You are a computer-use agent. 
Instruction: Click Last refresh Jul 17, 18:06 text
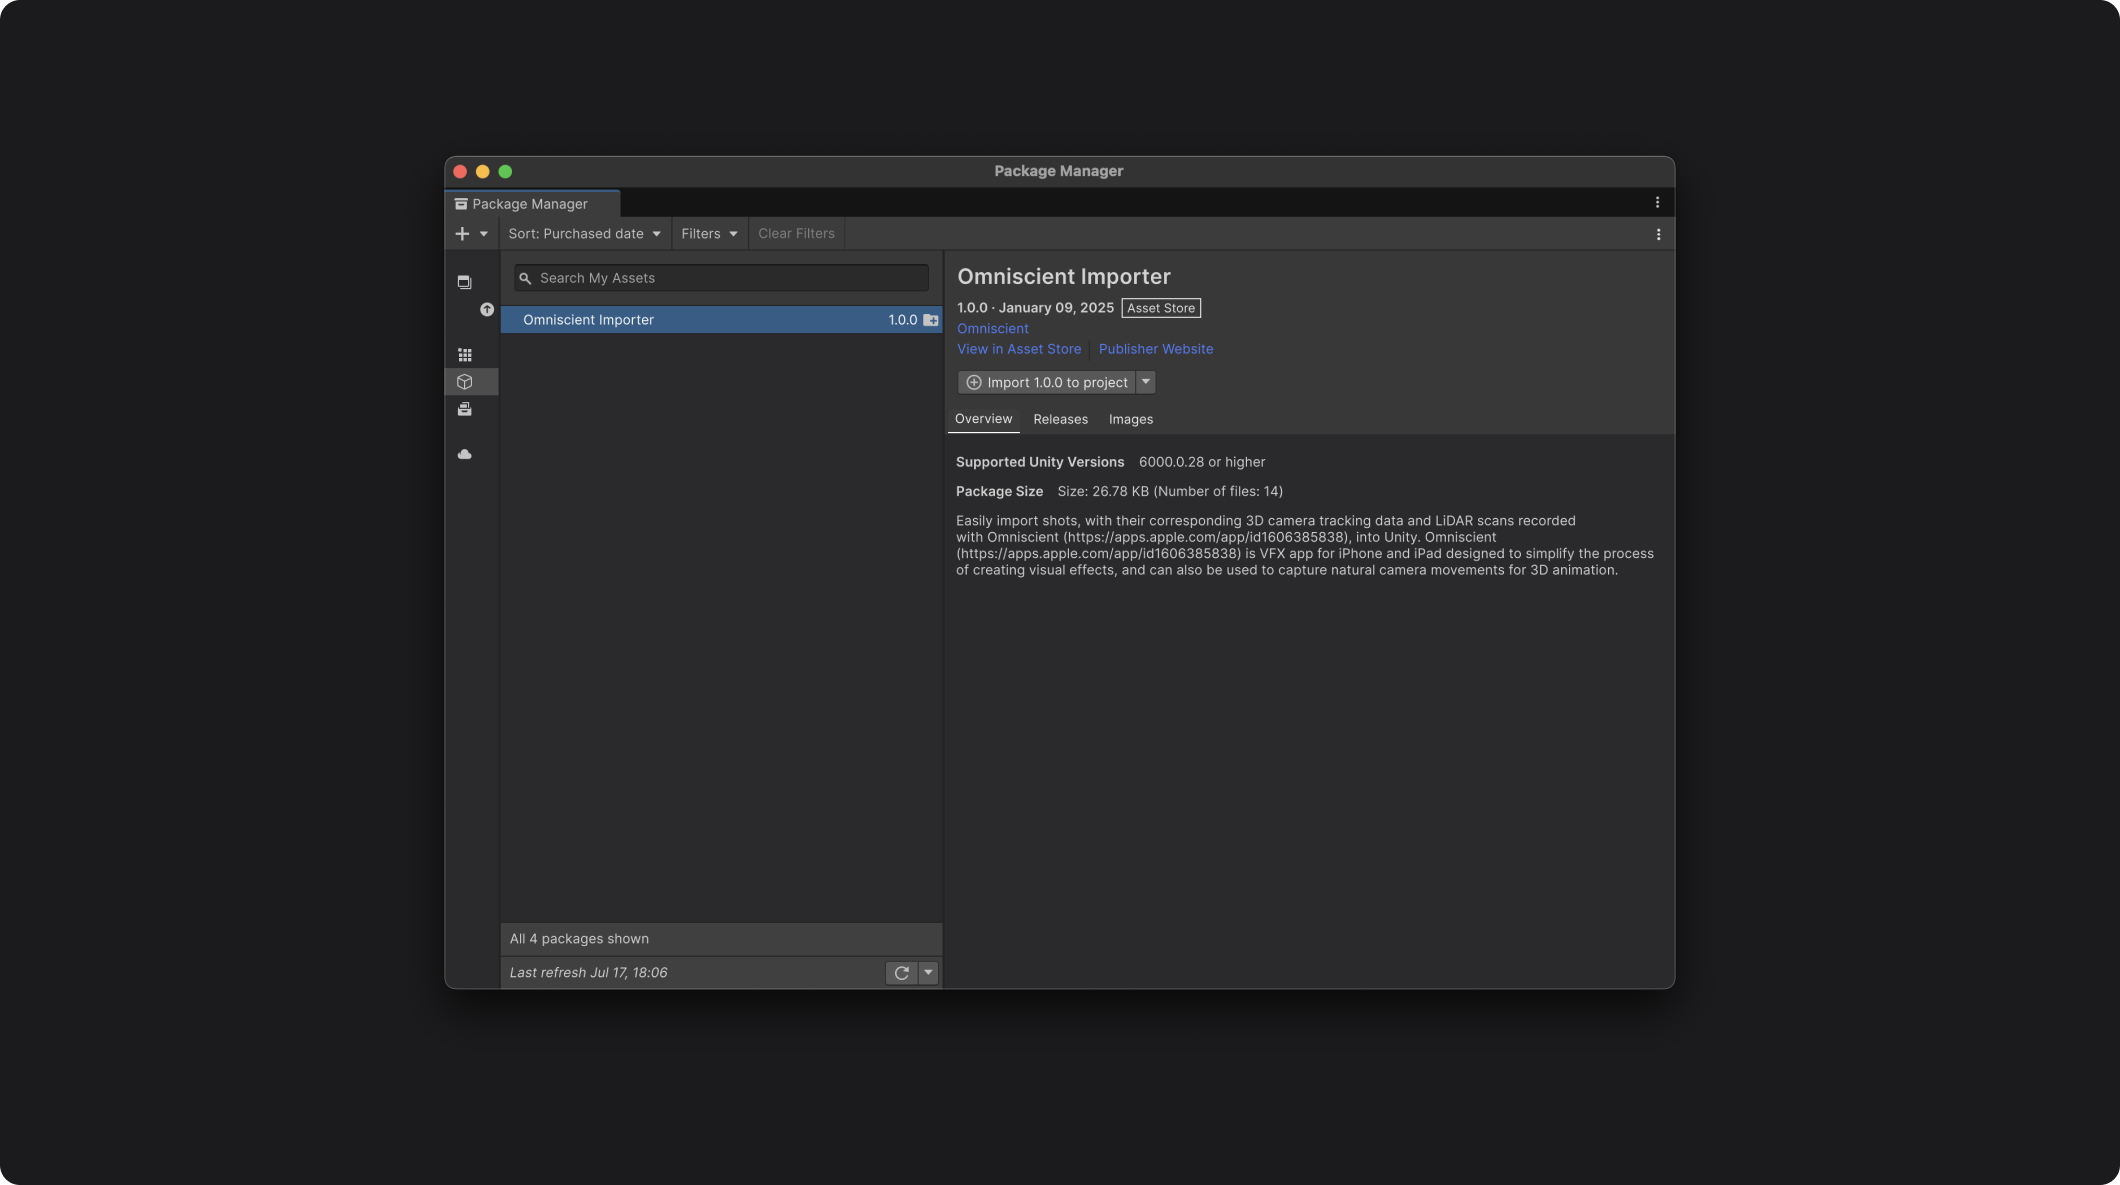pos(588,973)
